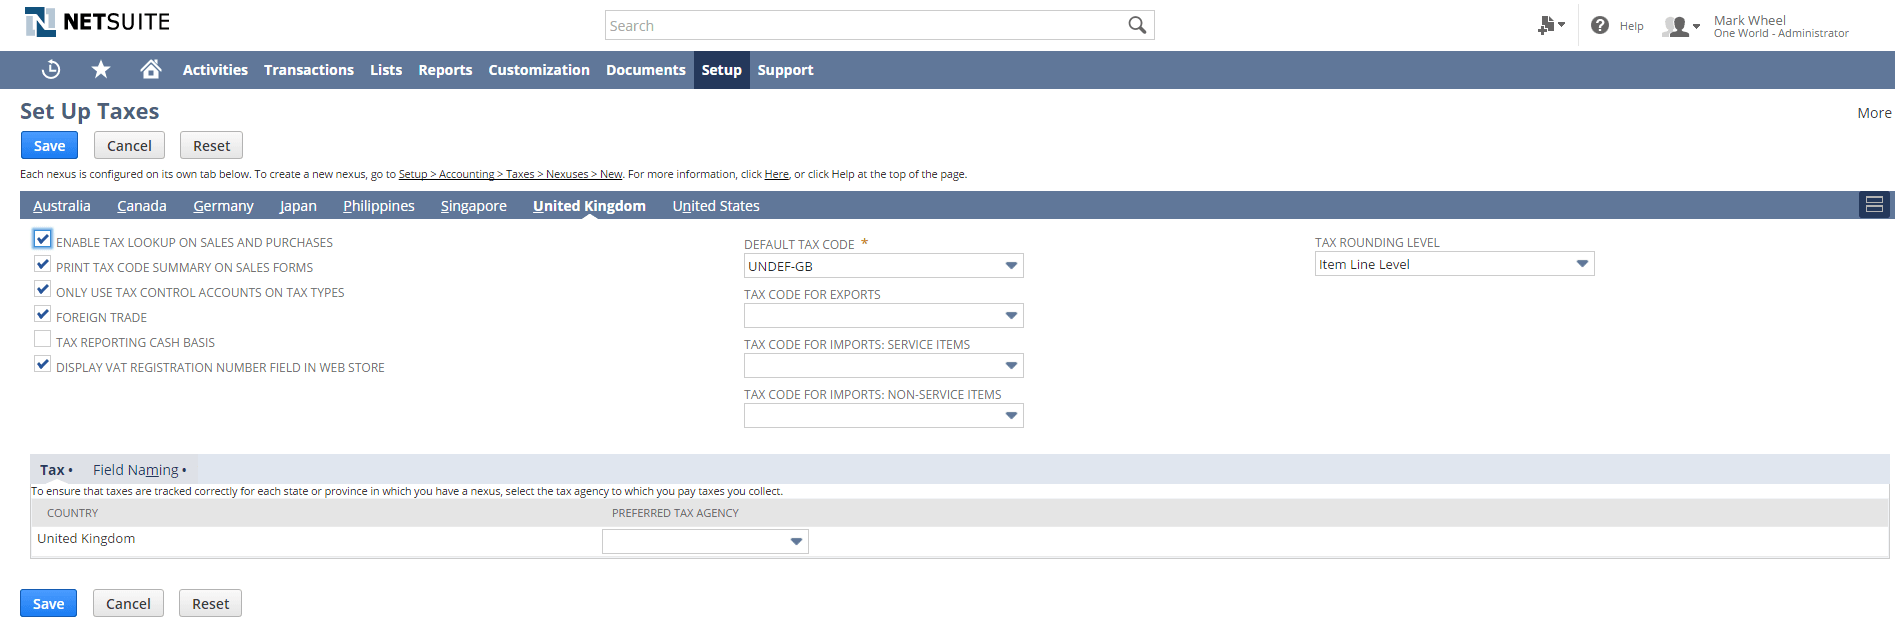This screenshot has height=643, width=1895.
Task: Switch to the Germany nexus tab
Action: [223, 206]
